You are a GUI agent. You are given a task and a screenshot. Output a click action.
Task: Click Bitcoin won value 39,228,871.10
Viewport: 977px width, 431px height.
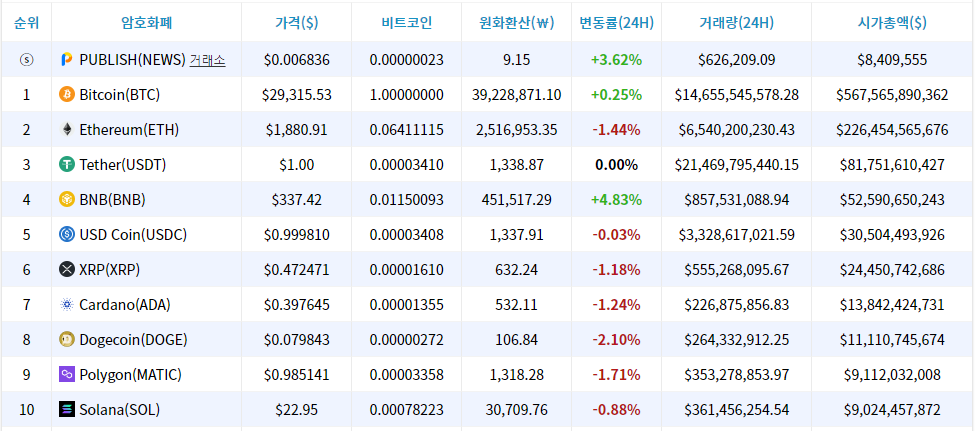[x=517, y=95]
